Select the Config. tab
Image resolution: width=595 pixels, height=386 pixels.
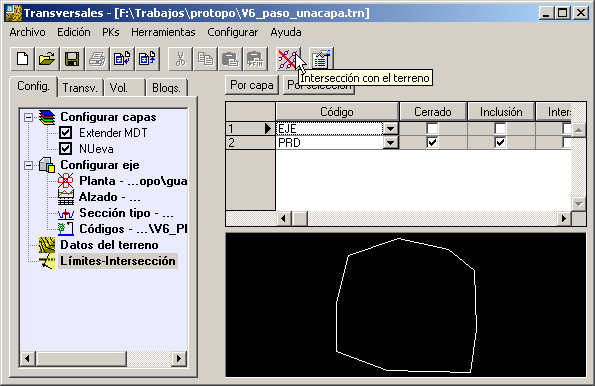click(33, 86)
